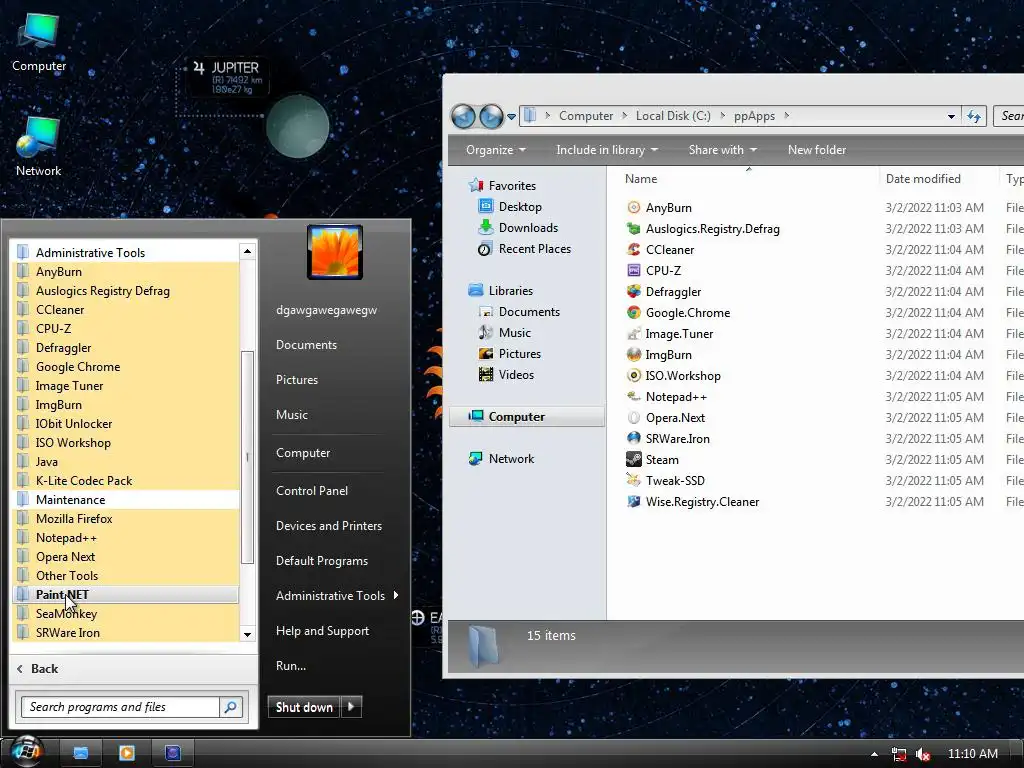Click the ISO.Workshop icon in file list
This screenshot has width=1024, height=768.
(633, 376)
